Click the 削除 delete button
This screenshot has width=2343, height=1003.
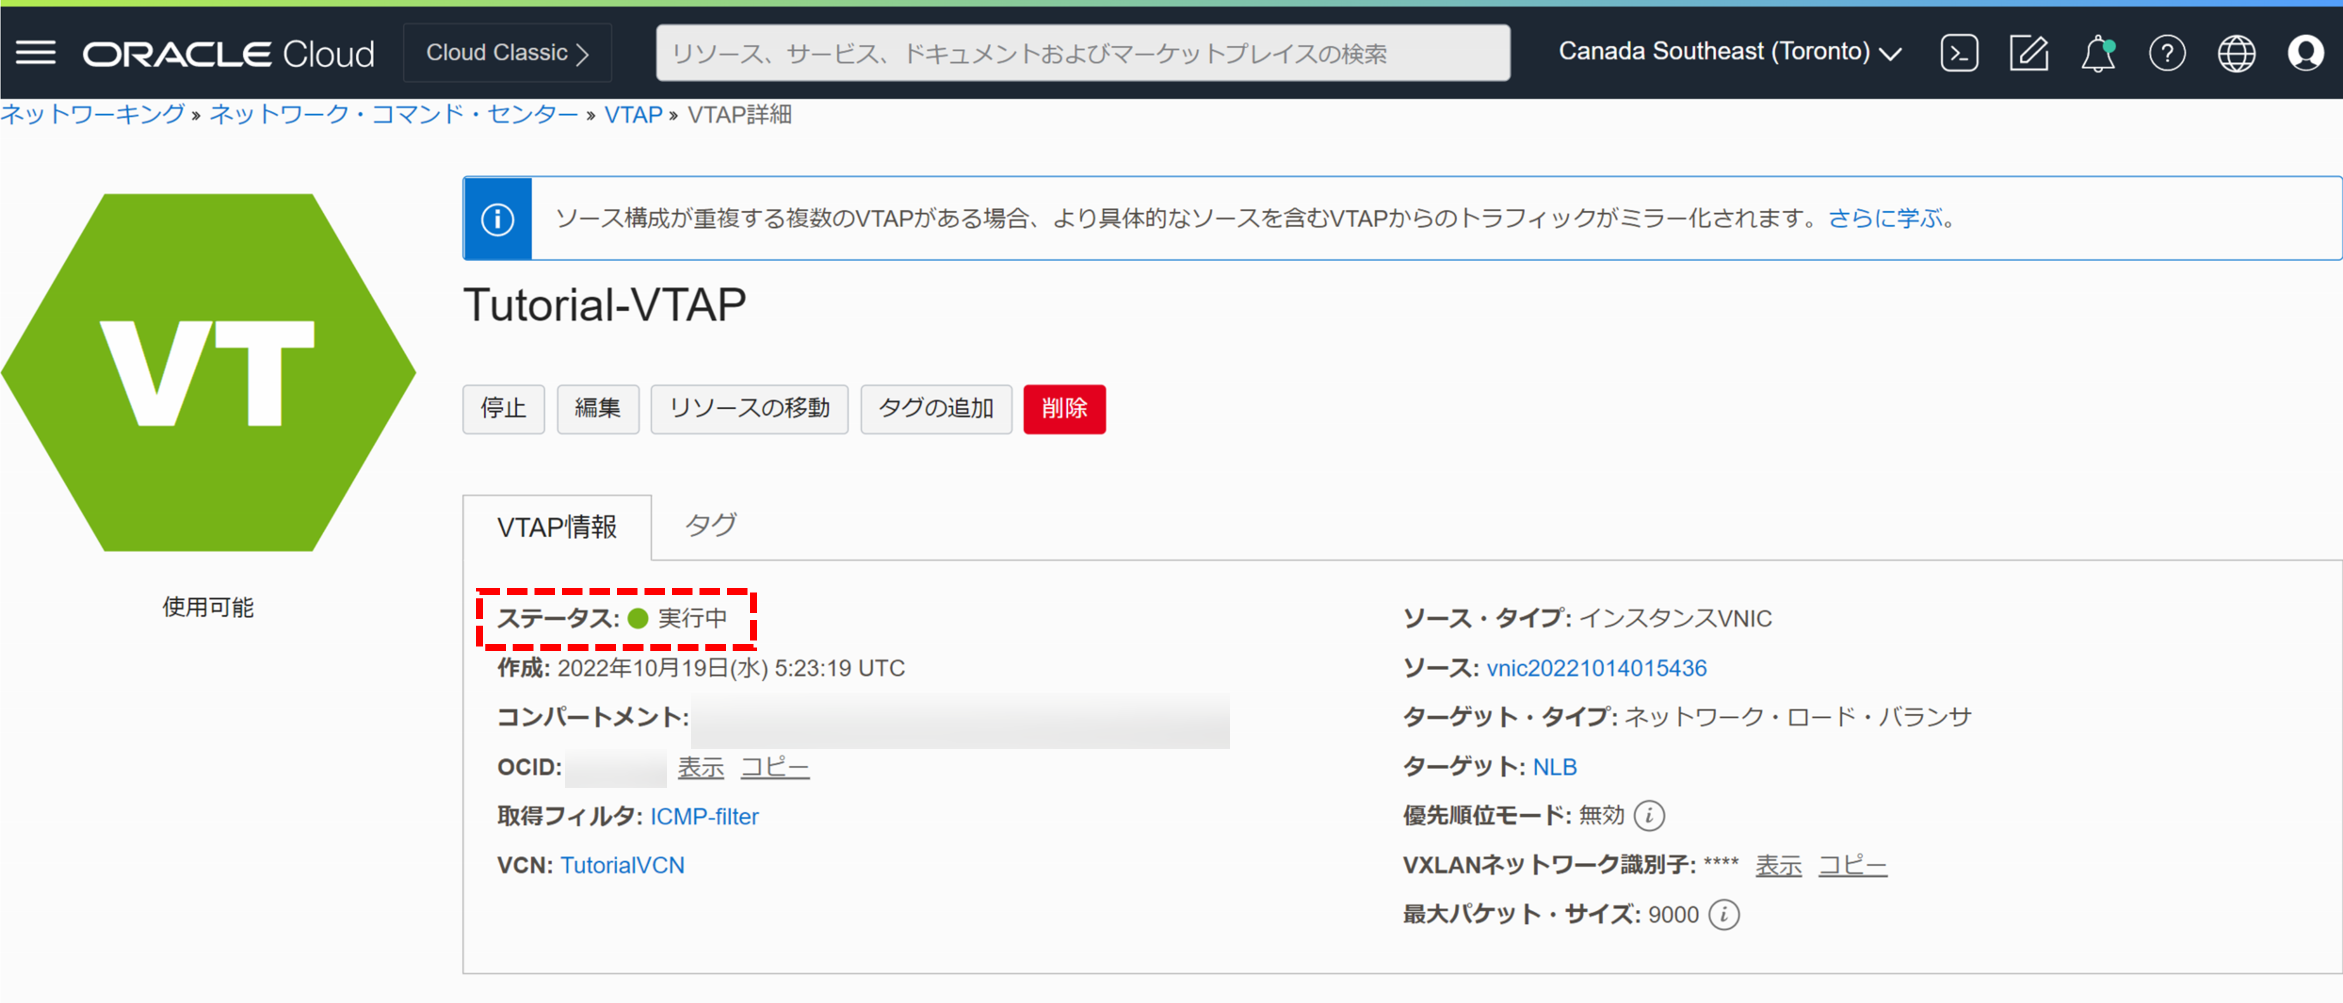[1063, 409]
